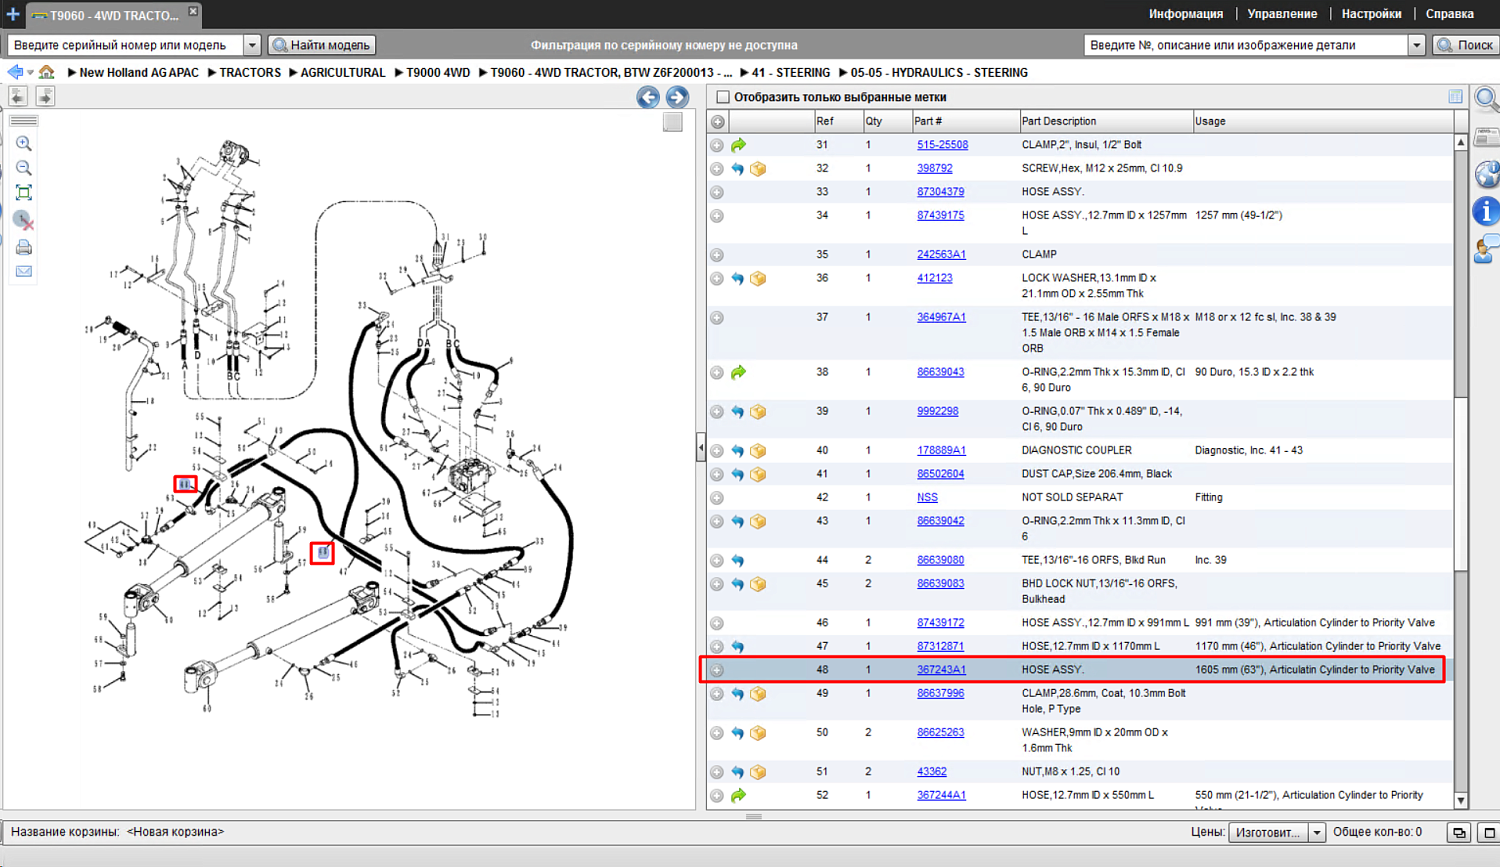Screen dimensions: 1500x867
Task: Add Ref 33 hose assembly with plus icon
Action: pos(717,192)
